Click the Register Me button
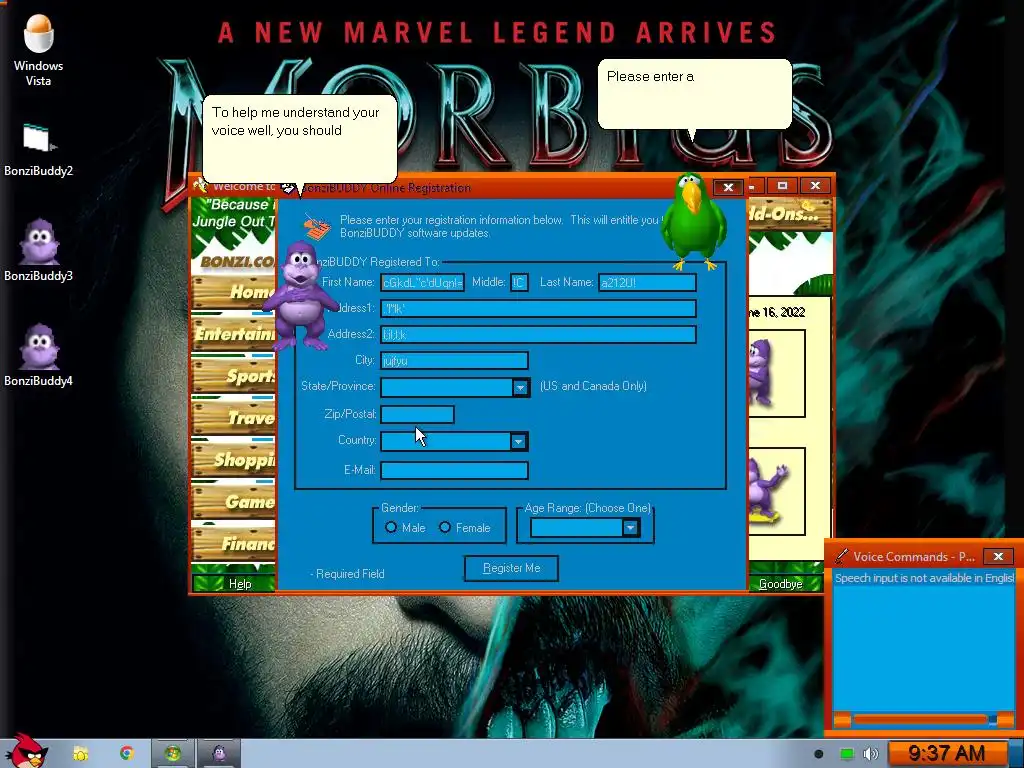The width and height of the screenshot is (1024, 768). tap(511, 568)
